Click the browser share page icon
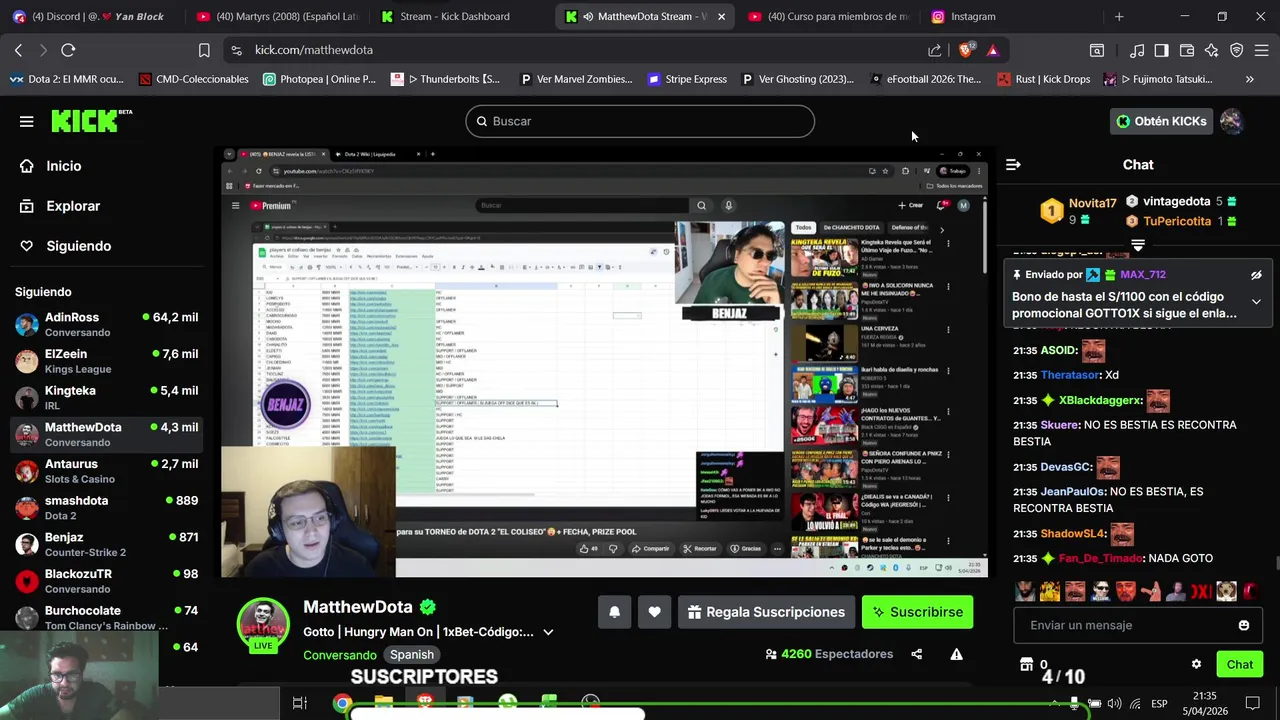The height and width of the screenshot is (720, 1280). click(934, 50)
